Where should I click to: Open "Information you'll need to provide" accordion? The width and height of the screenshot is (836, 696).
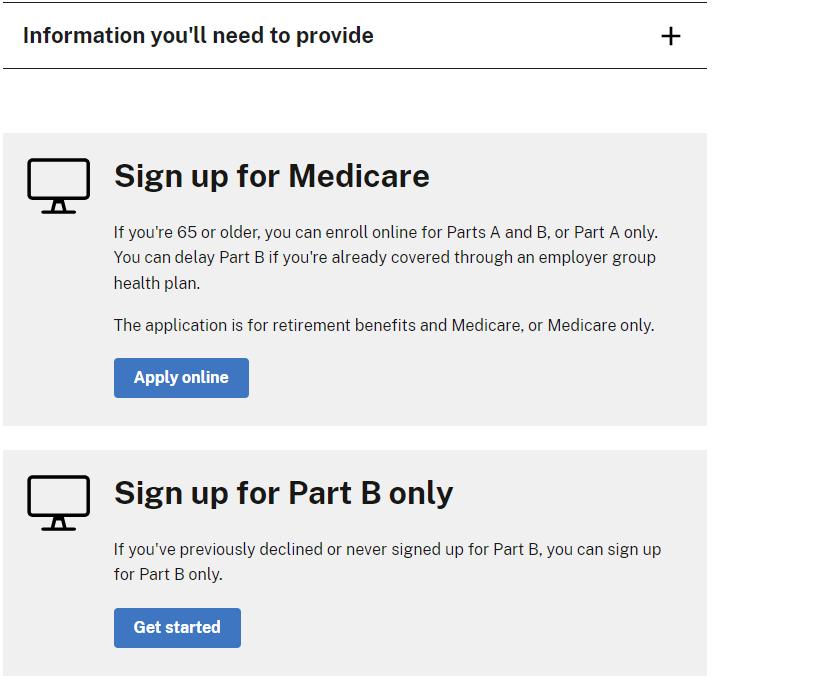[355, 36]
